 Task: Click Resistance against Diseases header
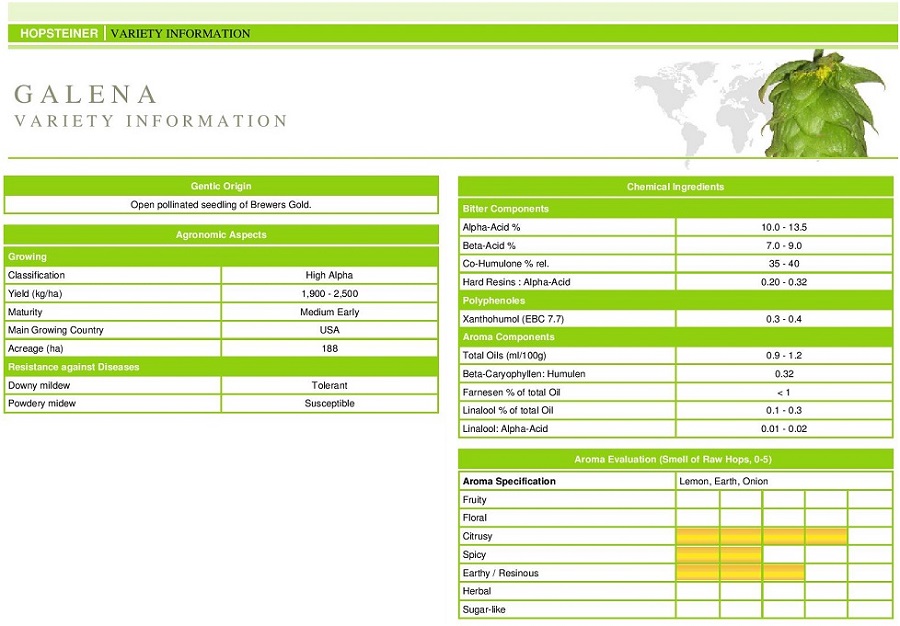point(221,367)
